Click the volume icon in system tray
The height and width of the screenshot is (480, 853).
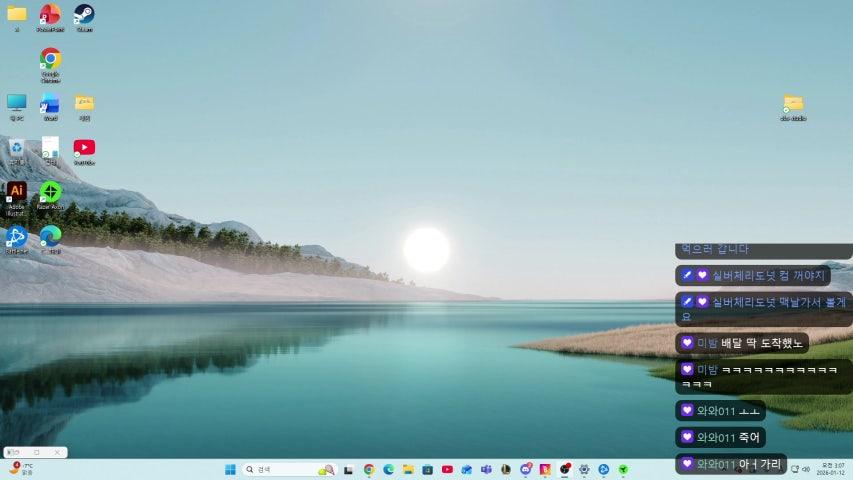pos(807,469)
